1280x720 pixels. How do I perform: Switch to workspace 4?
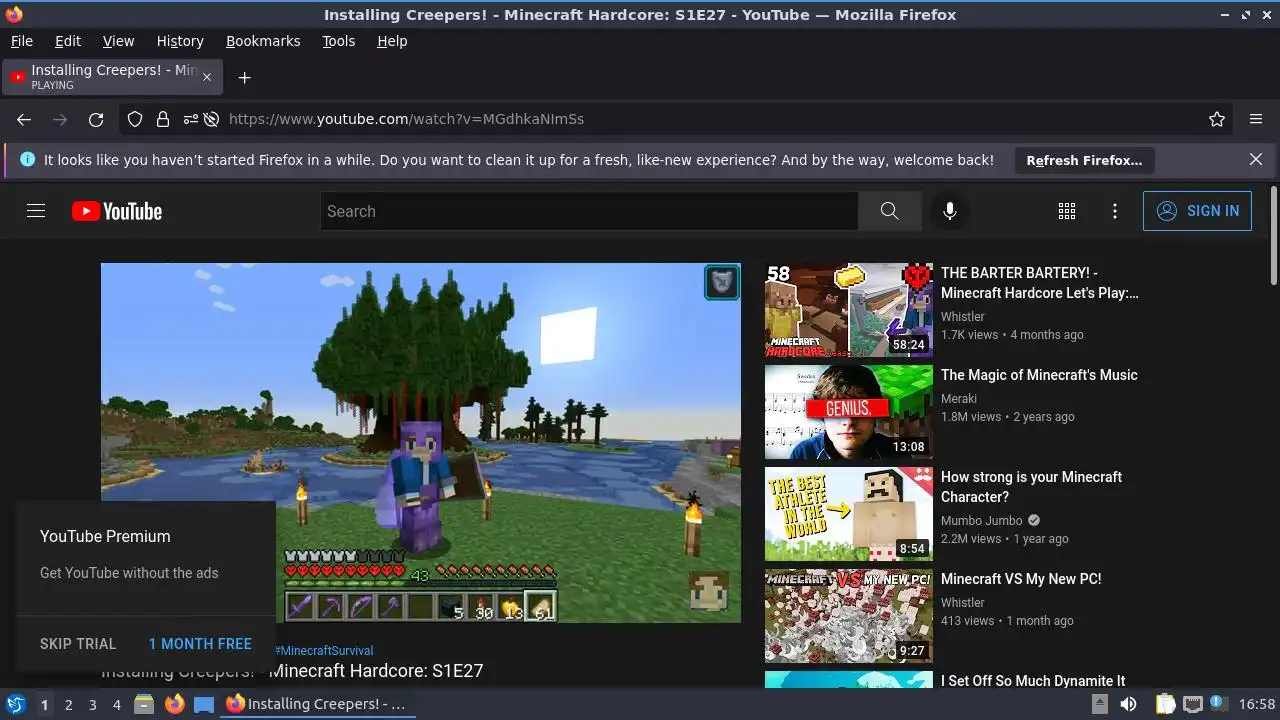tap(116, 705)
